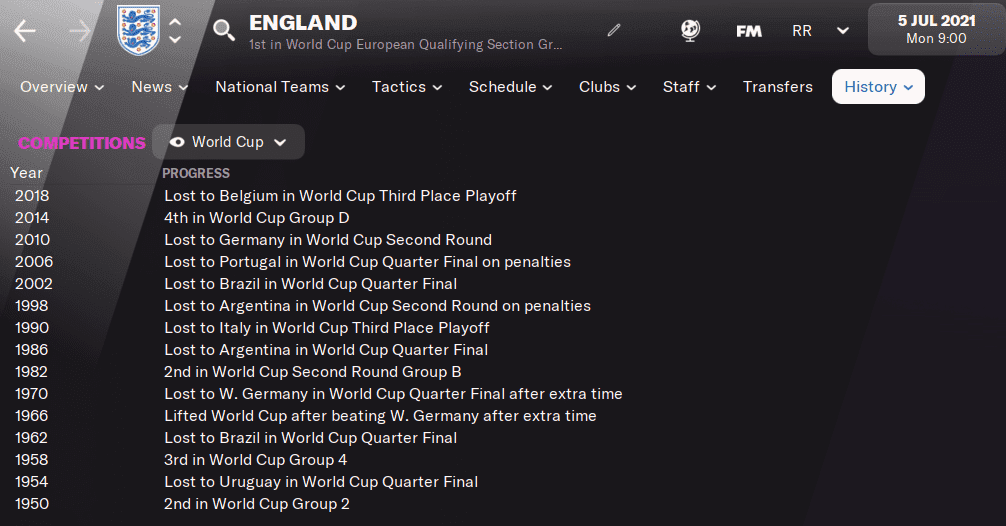Open search with the magnifying glass

click(224, 31)
